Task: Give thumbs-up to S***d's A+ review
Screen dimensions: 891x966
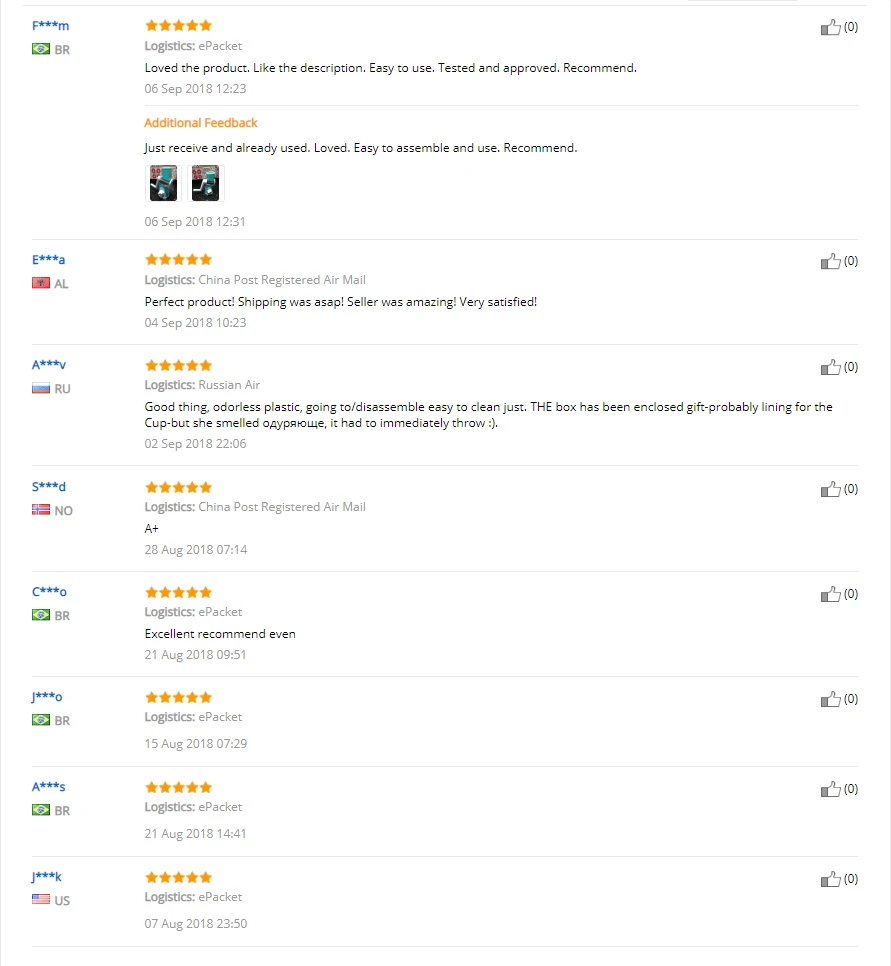Action: click(830, 489)
